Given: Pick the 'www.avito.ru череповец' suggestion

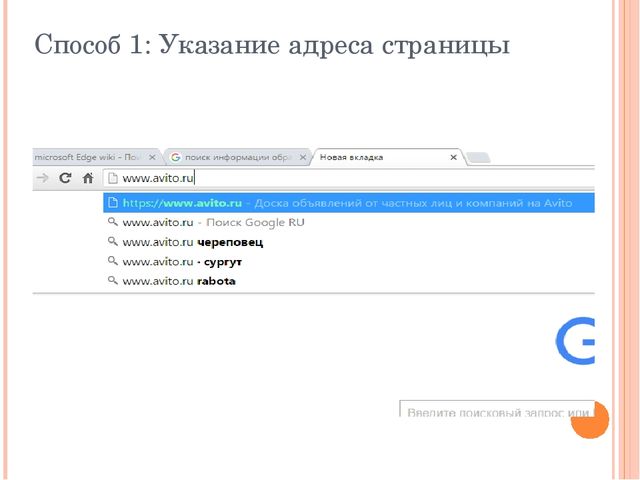Looking at the screenshot, I should click(349, 242).
